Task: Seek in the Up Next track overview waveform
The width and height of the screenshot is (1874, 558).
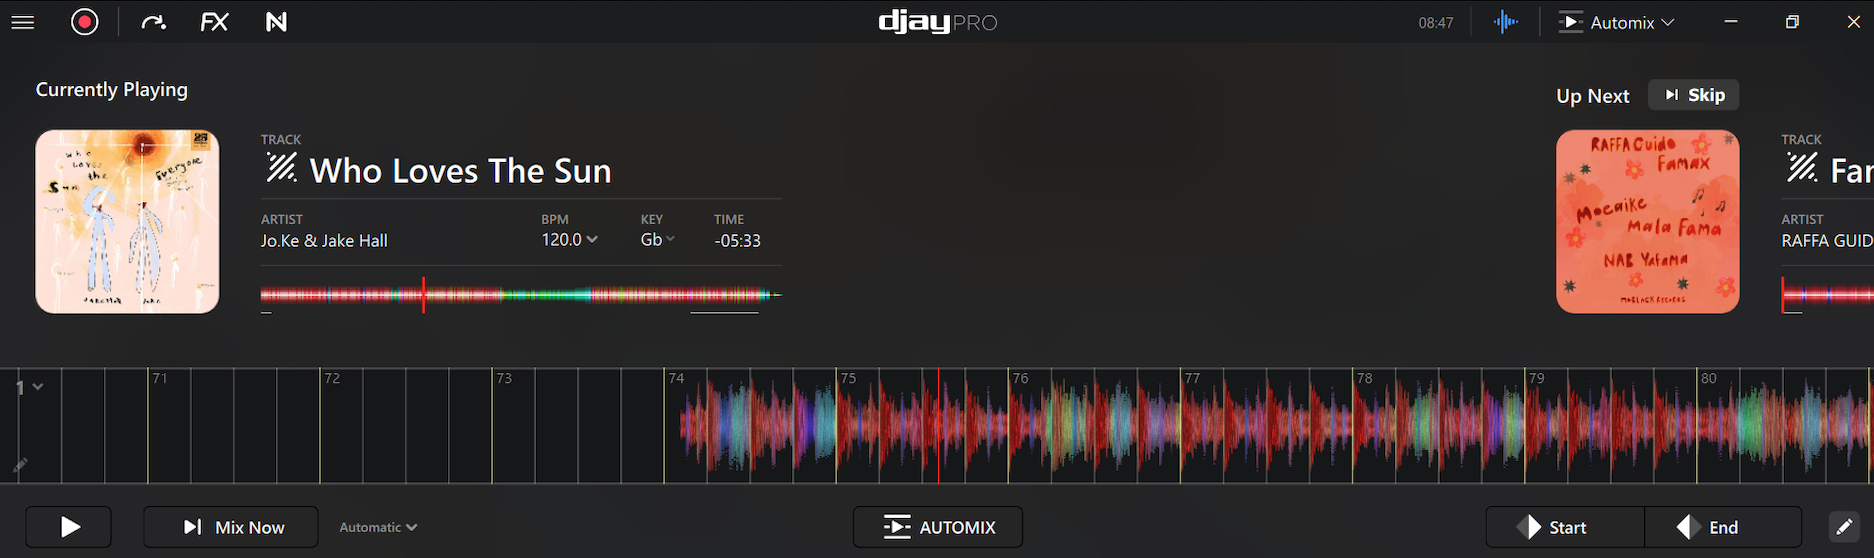Action: [1827, 295]
